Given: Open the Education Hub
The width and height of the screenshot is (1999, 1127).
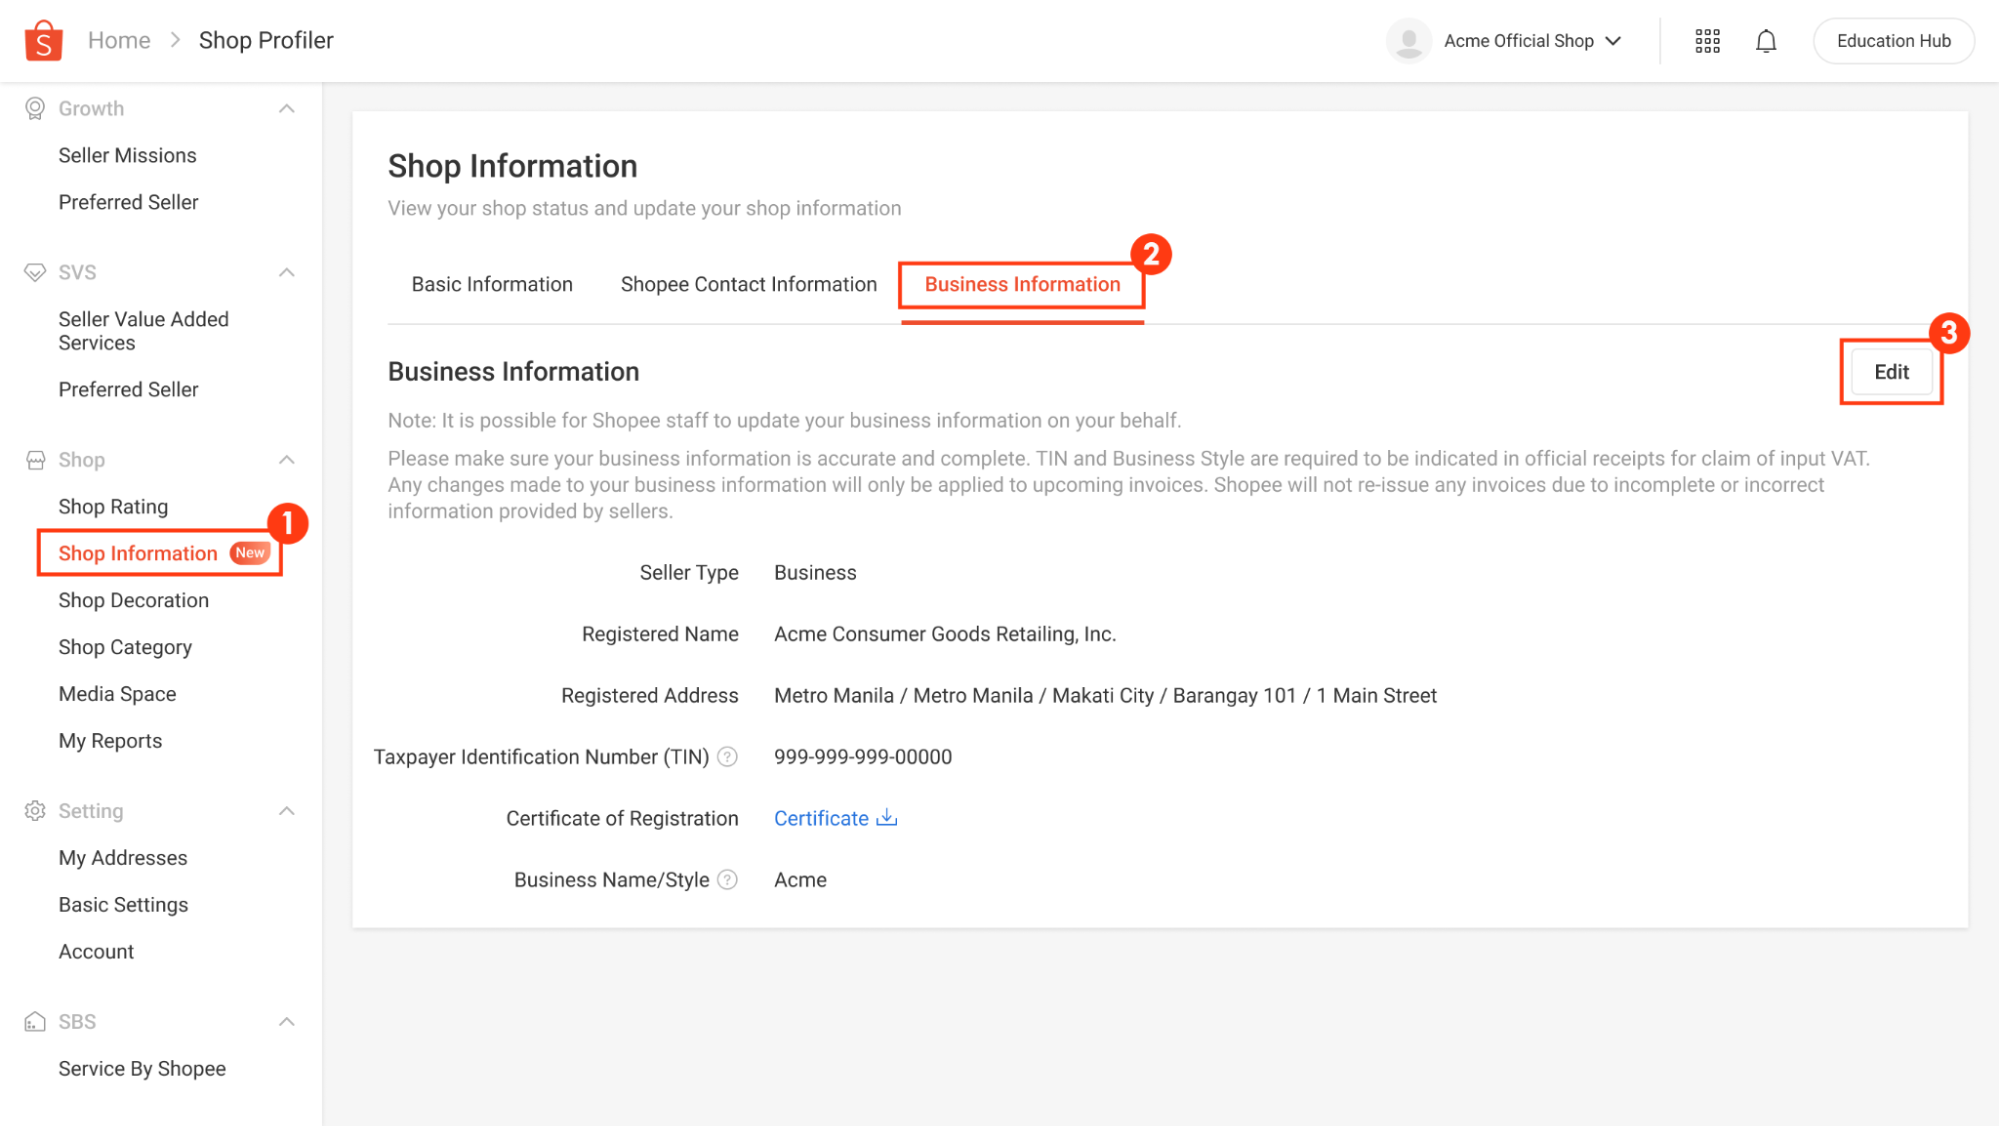Looking at the screenshot, I should click(x=1893, y=40).
